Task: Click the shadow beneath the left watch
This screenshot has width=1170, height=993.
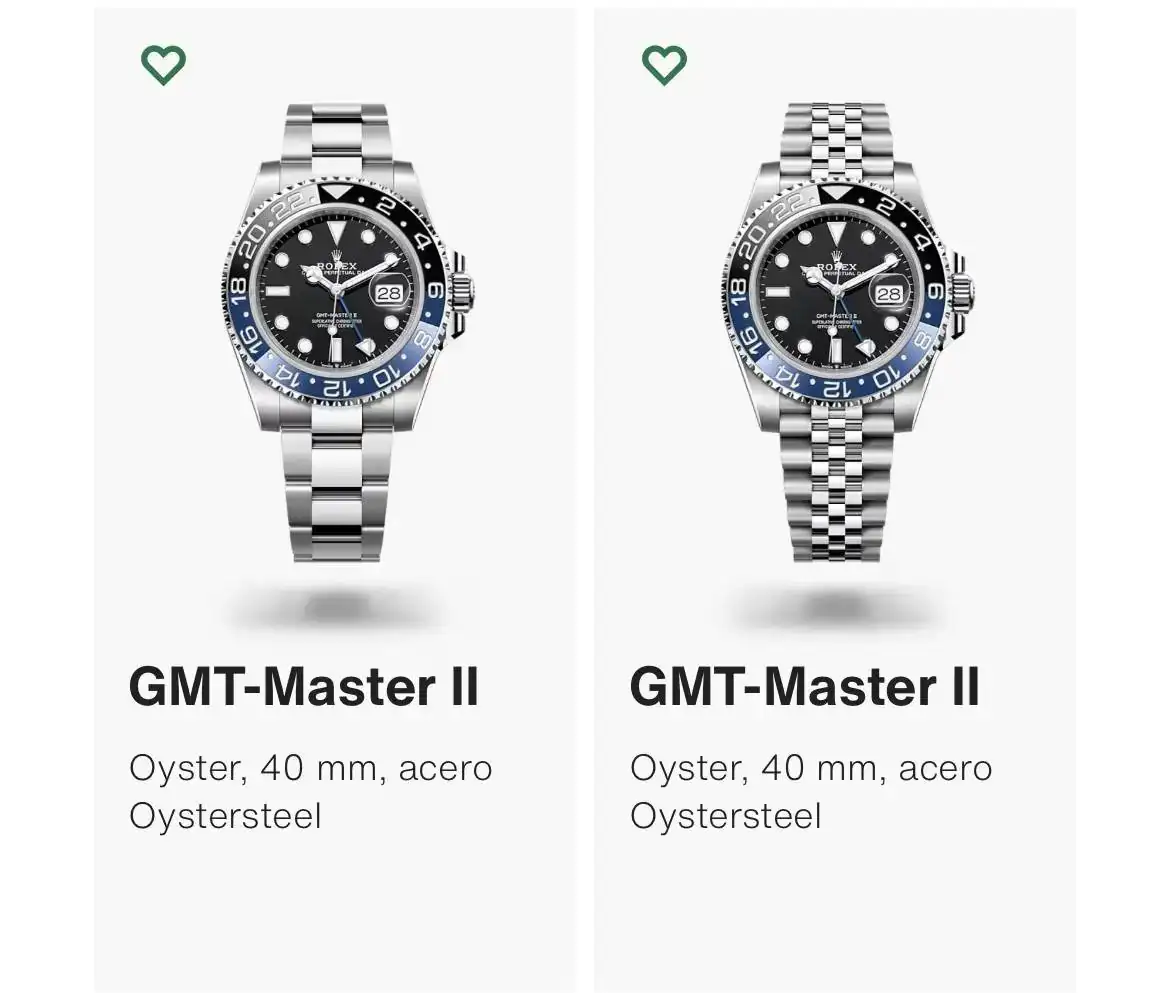Action: 336,605
